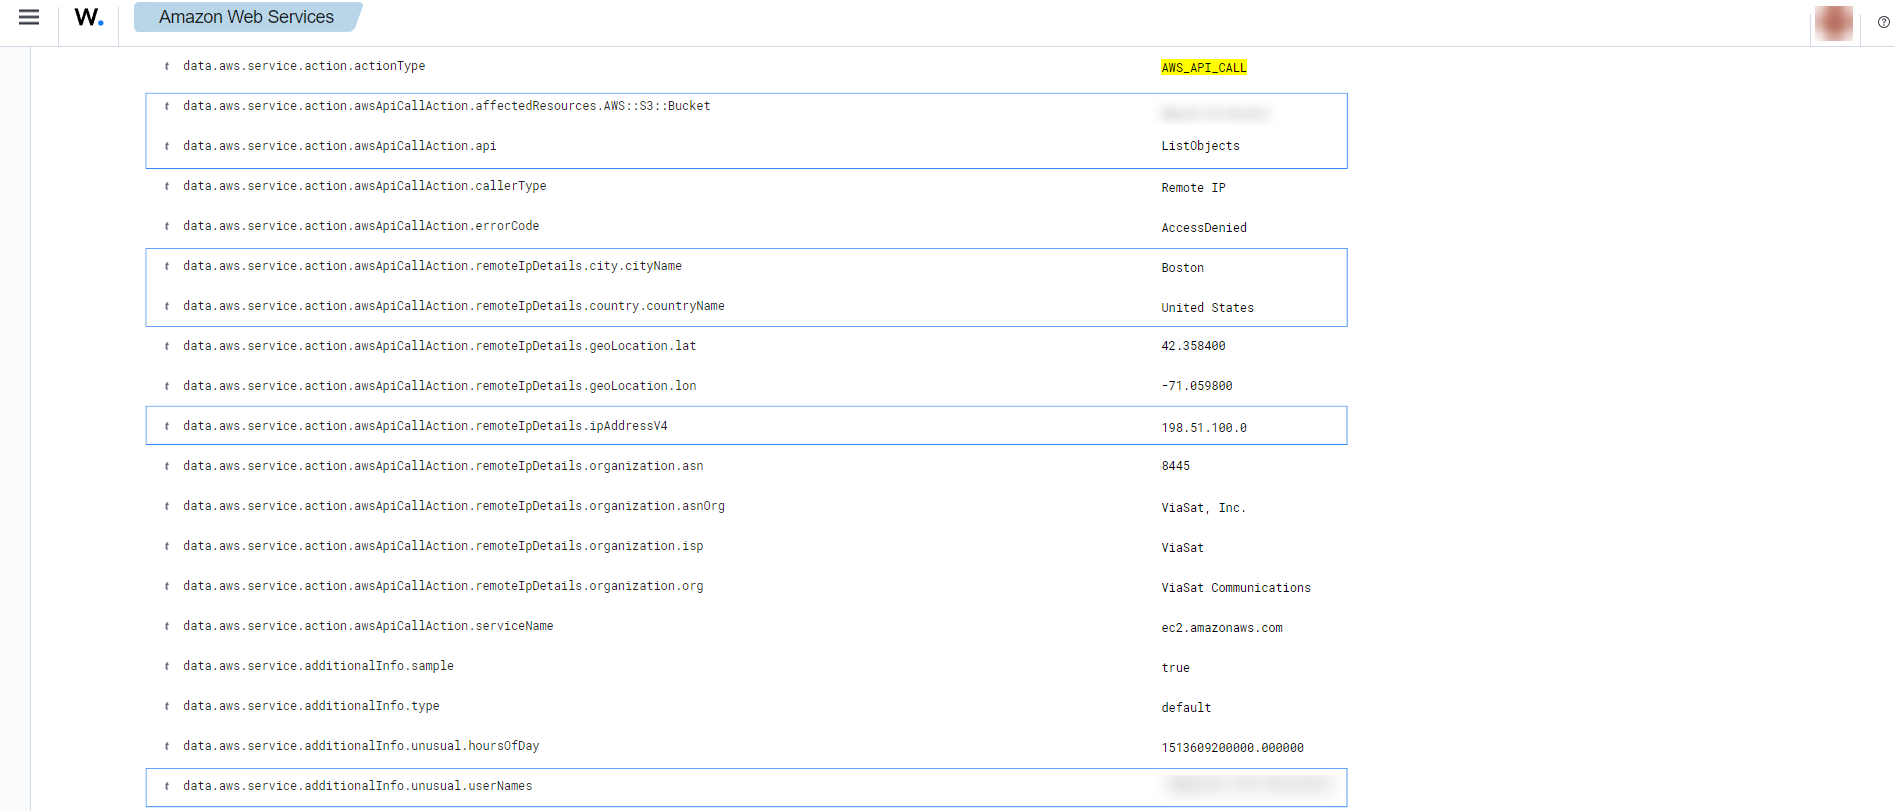Screen dimensions: 1894x811
Task: Open the user avatar menu
Action: tap(1833, 22)
